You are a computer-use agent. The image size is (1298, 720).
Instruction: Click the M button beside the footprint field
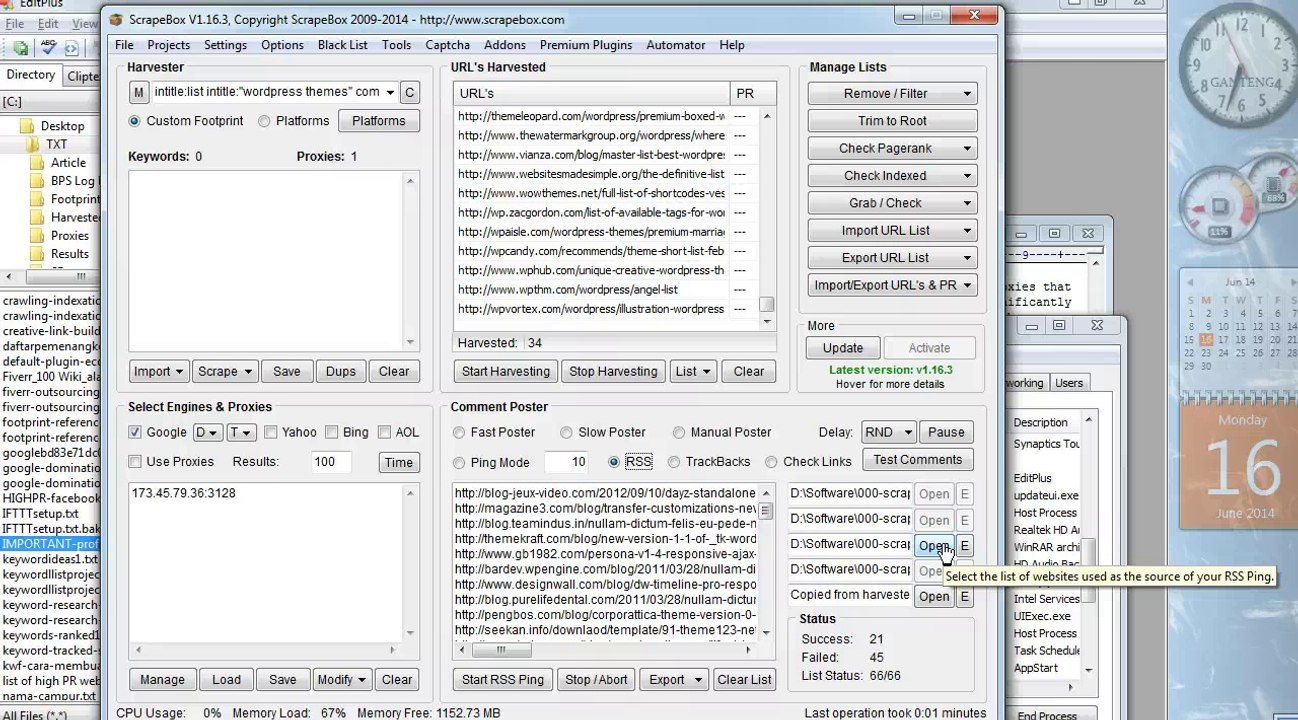138,92
